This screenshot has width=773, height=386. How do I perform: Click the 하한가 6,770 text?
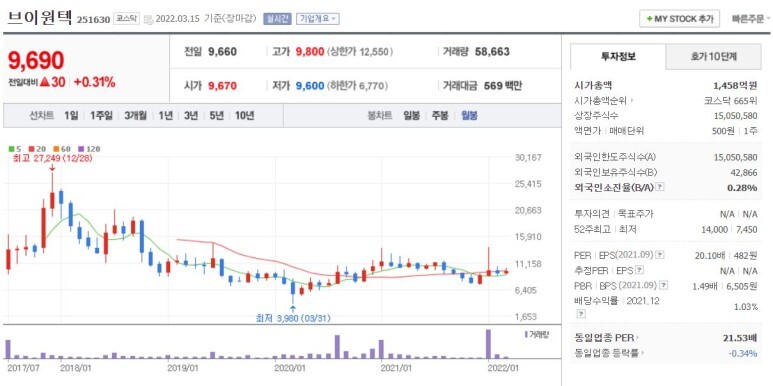tap(357, 86)
